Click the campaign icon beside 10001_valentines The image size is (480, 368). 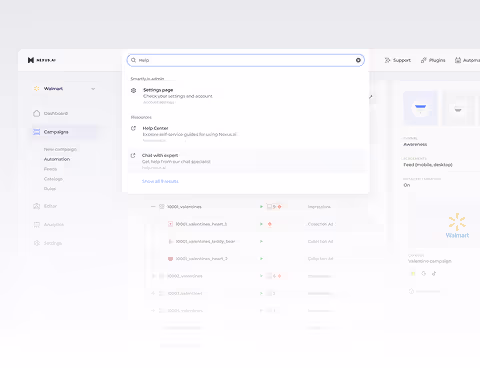pos(162,207)
